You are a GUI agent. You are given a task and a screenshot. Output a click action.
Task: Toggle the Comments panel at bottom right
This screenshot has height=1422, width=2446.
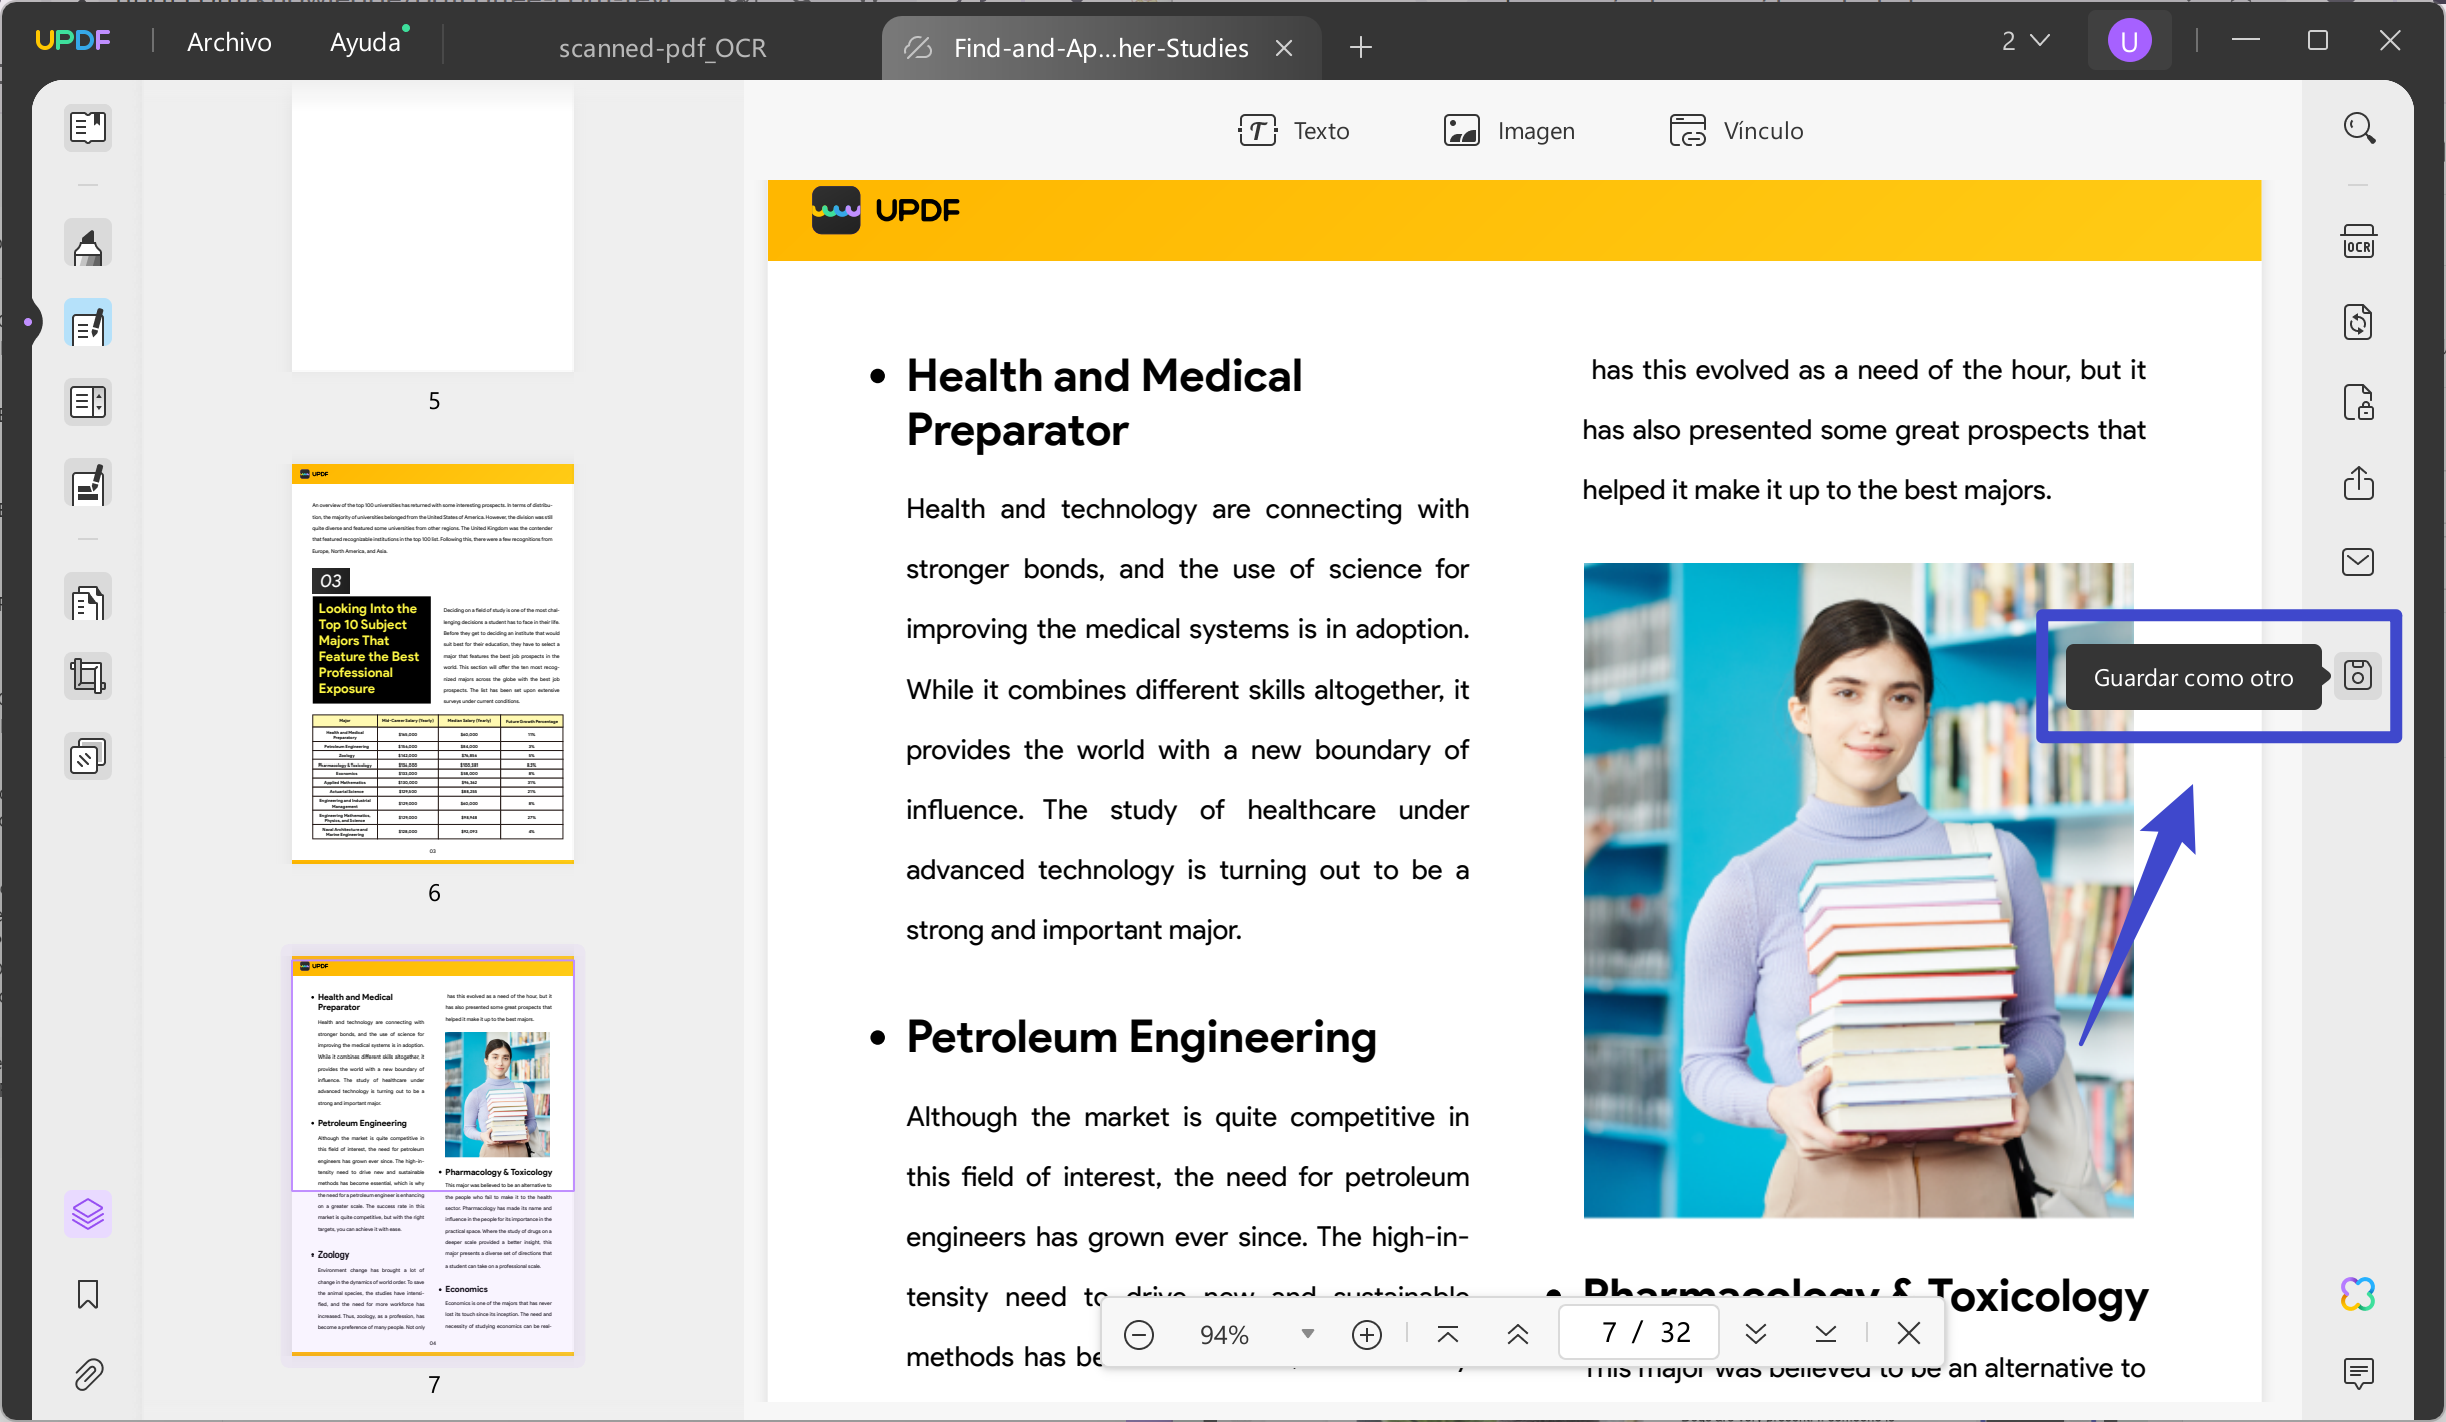(2357, 1373)
